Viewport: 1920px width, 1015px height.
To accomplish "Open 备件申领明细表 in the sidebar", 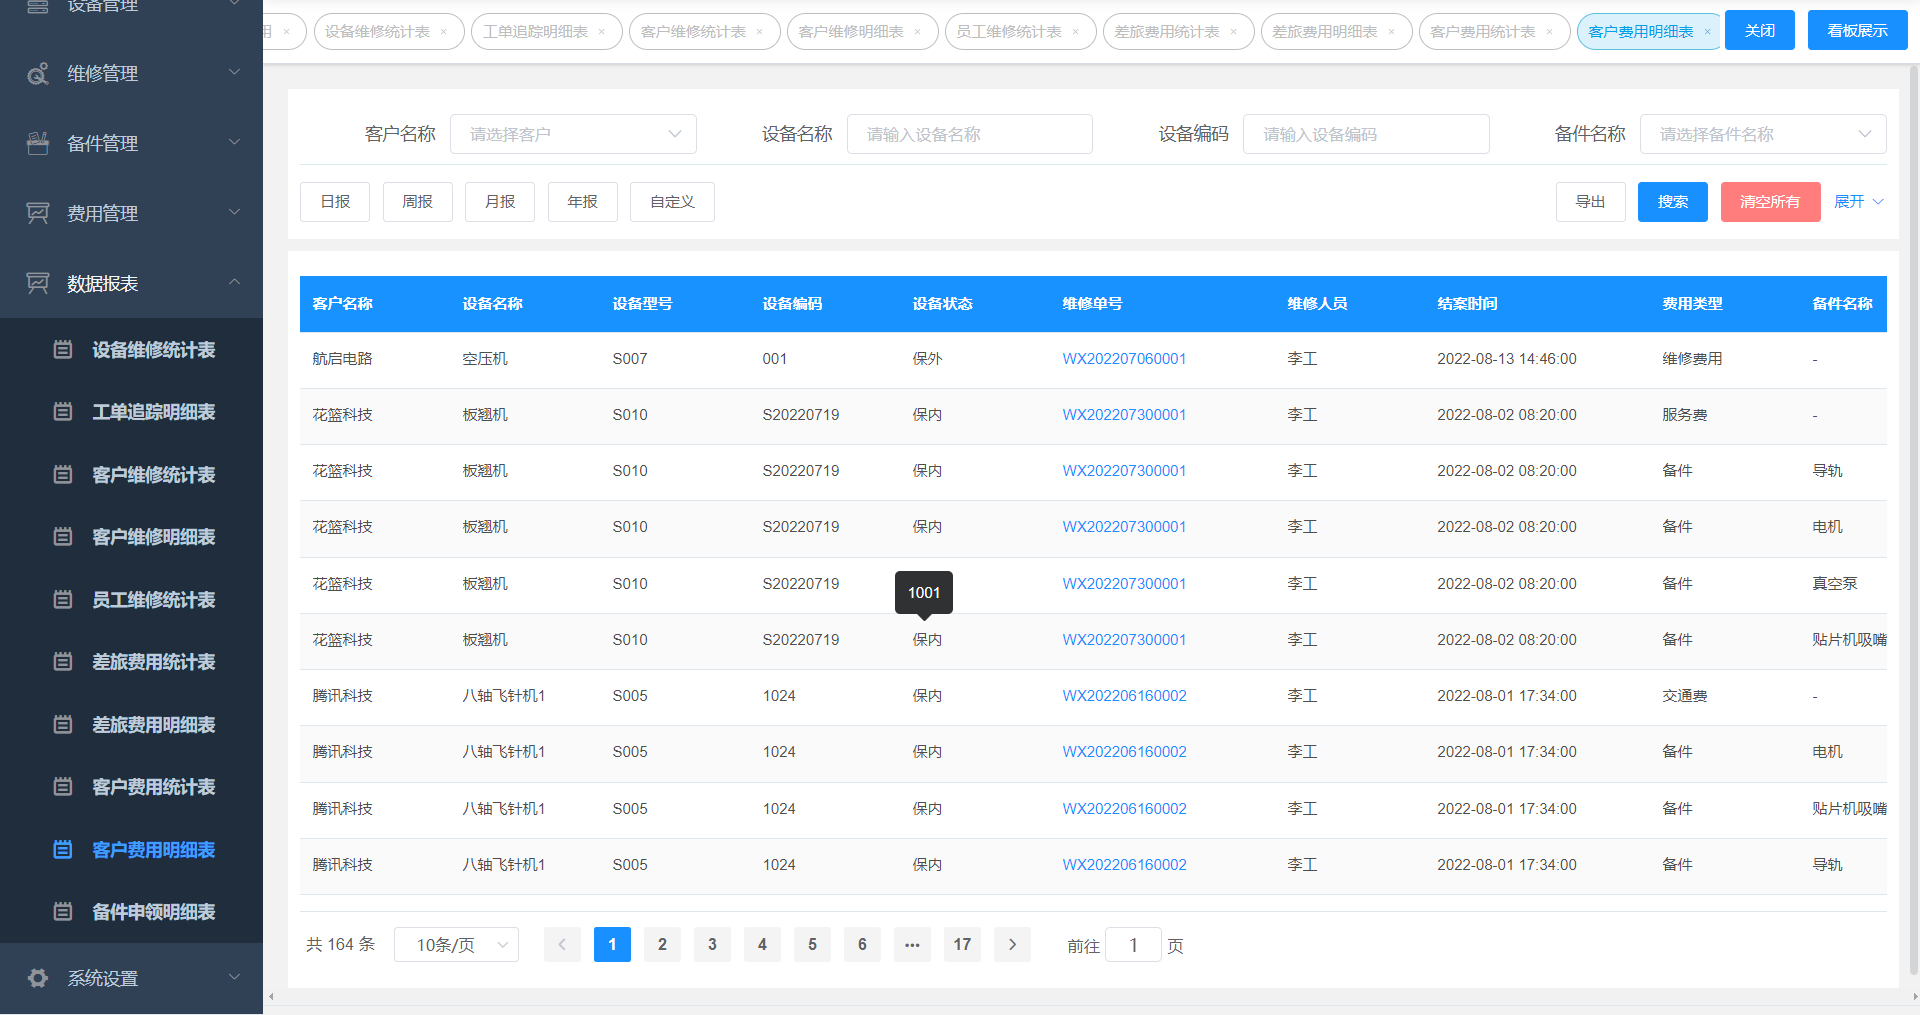I will (x=153, y=912).
